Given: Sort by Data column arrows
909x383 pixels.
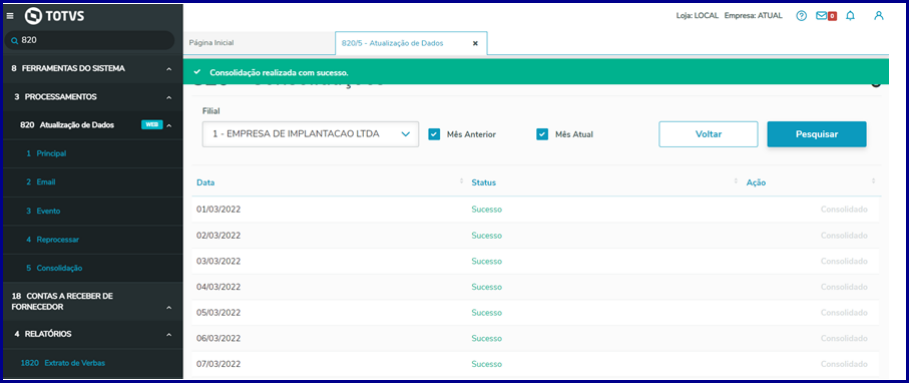Looking at the screenshot, I should click(x=462, y=182).
